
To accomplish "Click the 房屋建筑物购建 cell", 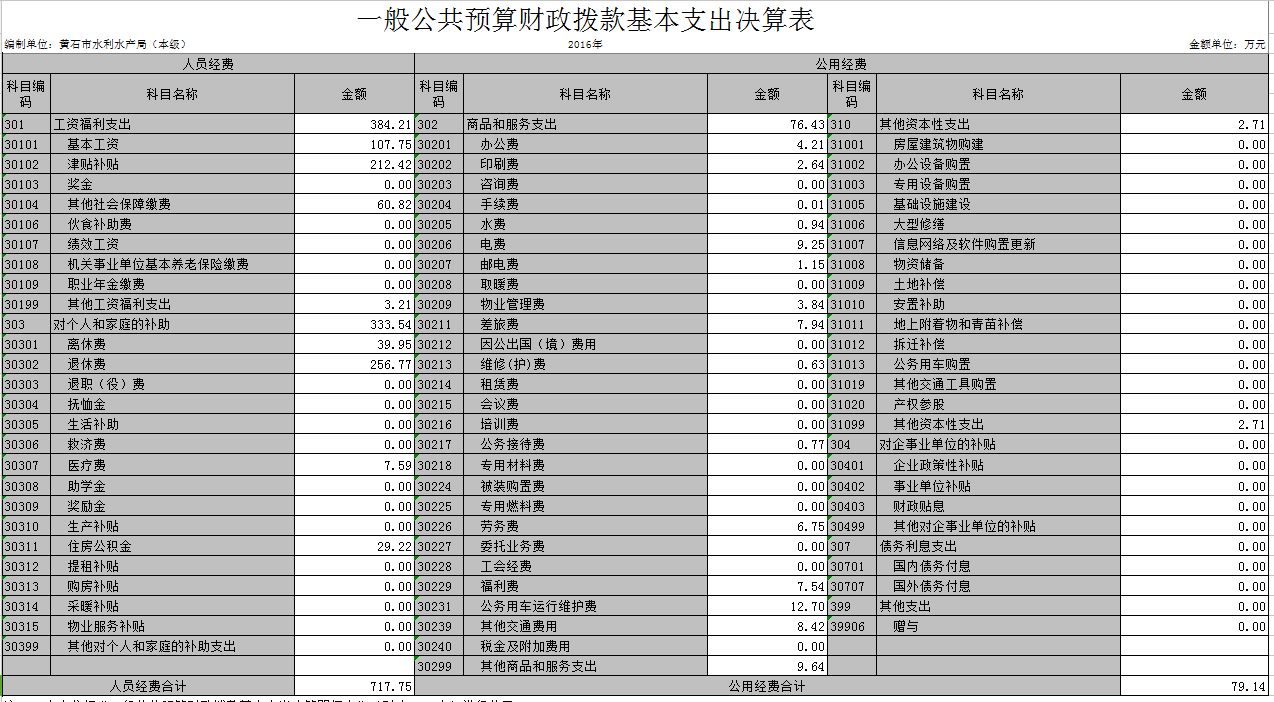I will tap(998, 145).
